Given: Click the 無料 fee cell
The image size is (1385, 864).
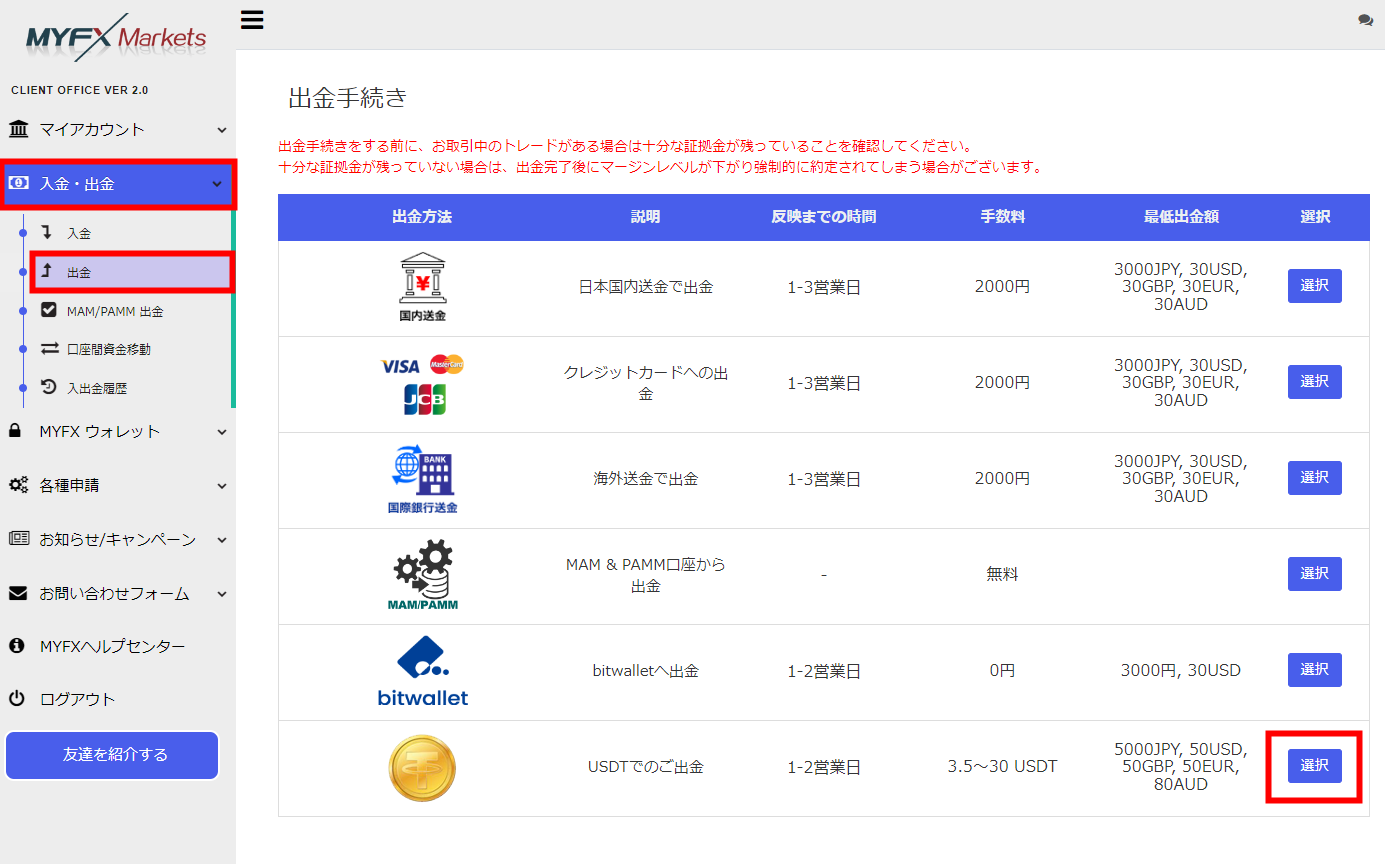Looking at the screenshot, I should [x=1002, y=575].
